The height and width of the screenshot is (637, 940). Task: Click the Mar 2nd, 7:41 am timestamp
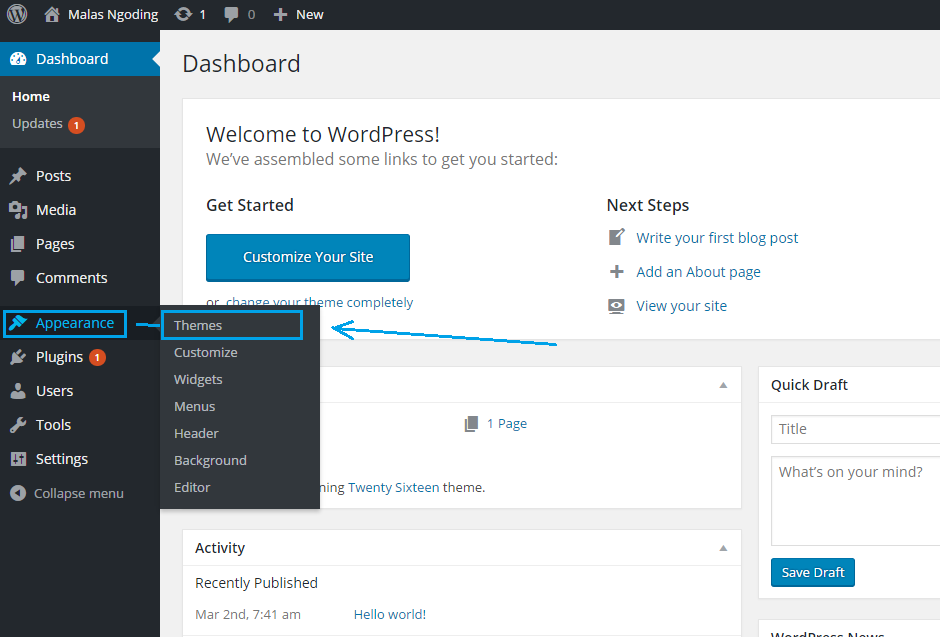tap(248, 614)
